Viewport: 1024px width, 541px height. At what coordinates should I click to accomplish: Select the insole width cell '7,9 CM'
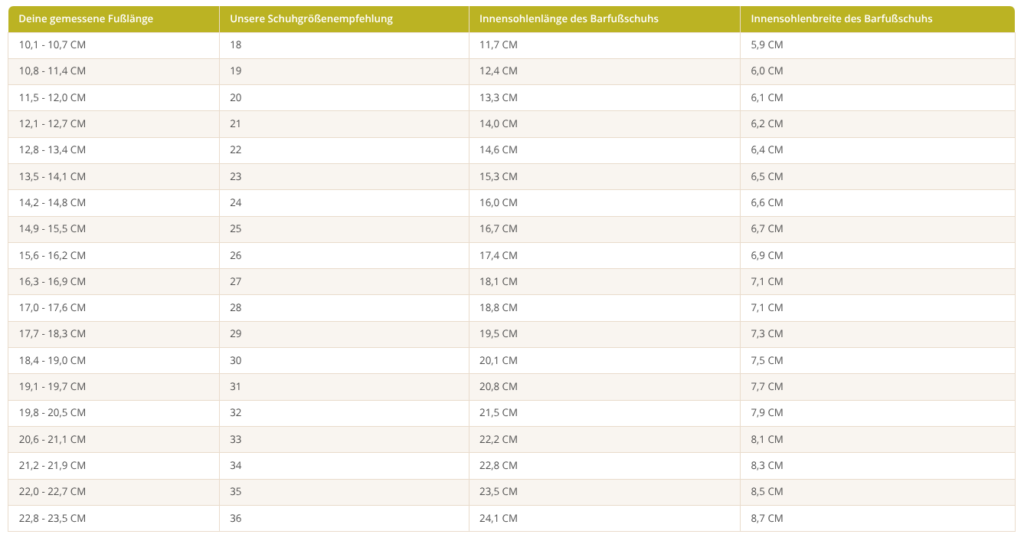767,412
